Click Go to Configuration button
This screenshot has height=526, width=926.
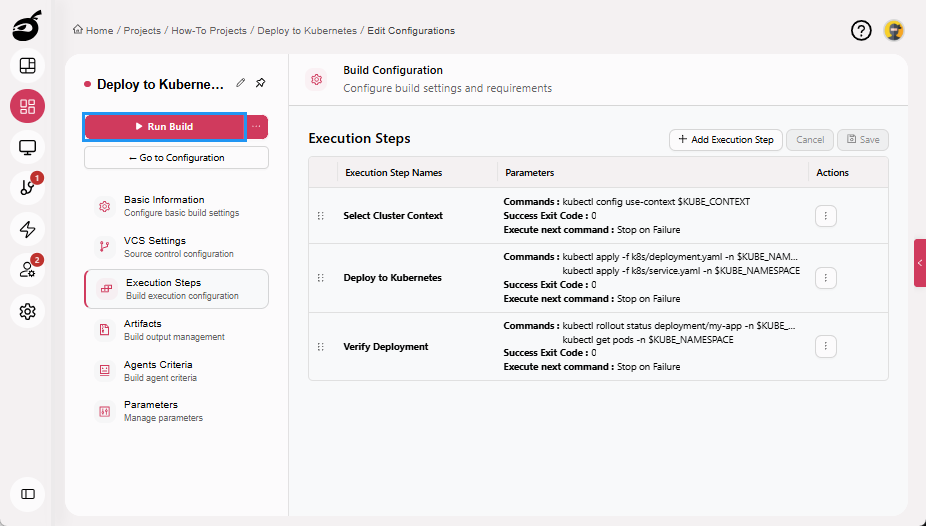(176, 158)
